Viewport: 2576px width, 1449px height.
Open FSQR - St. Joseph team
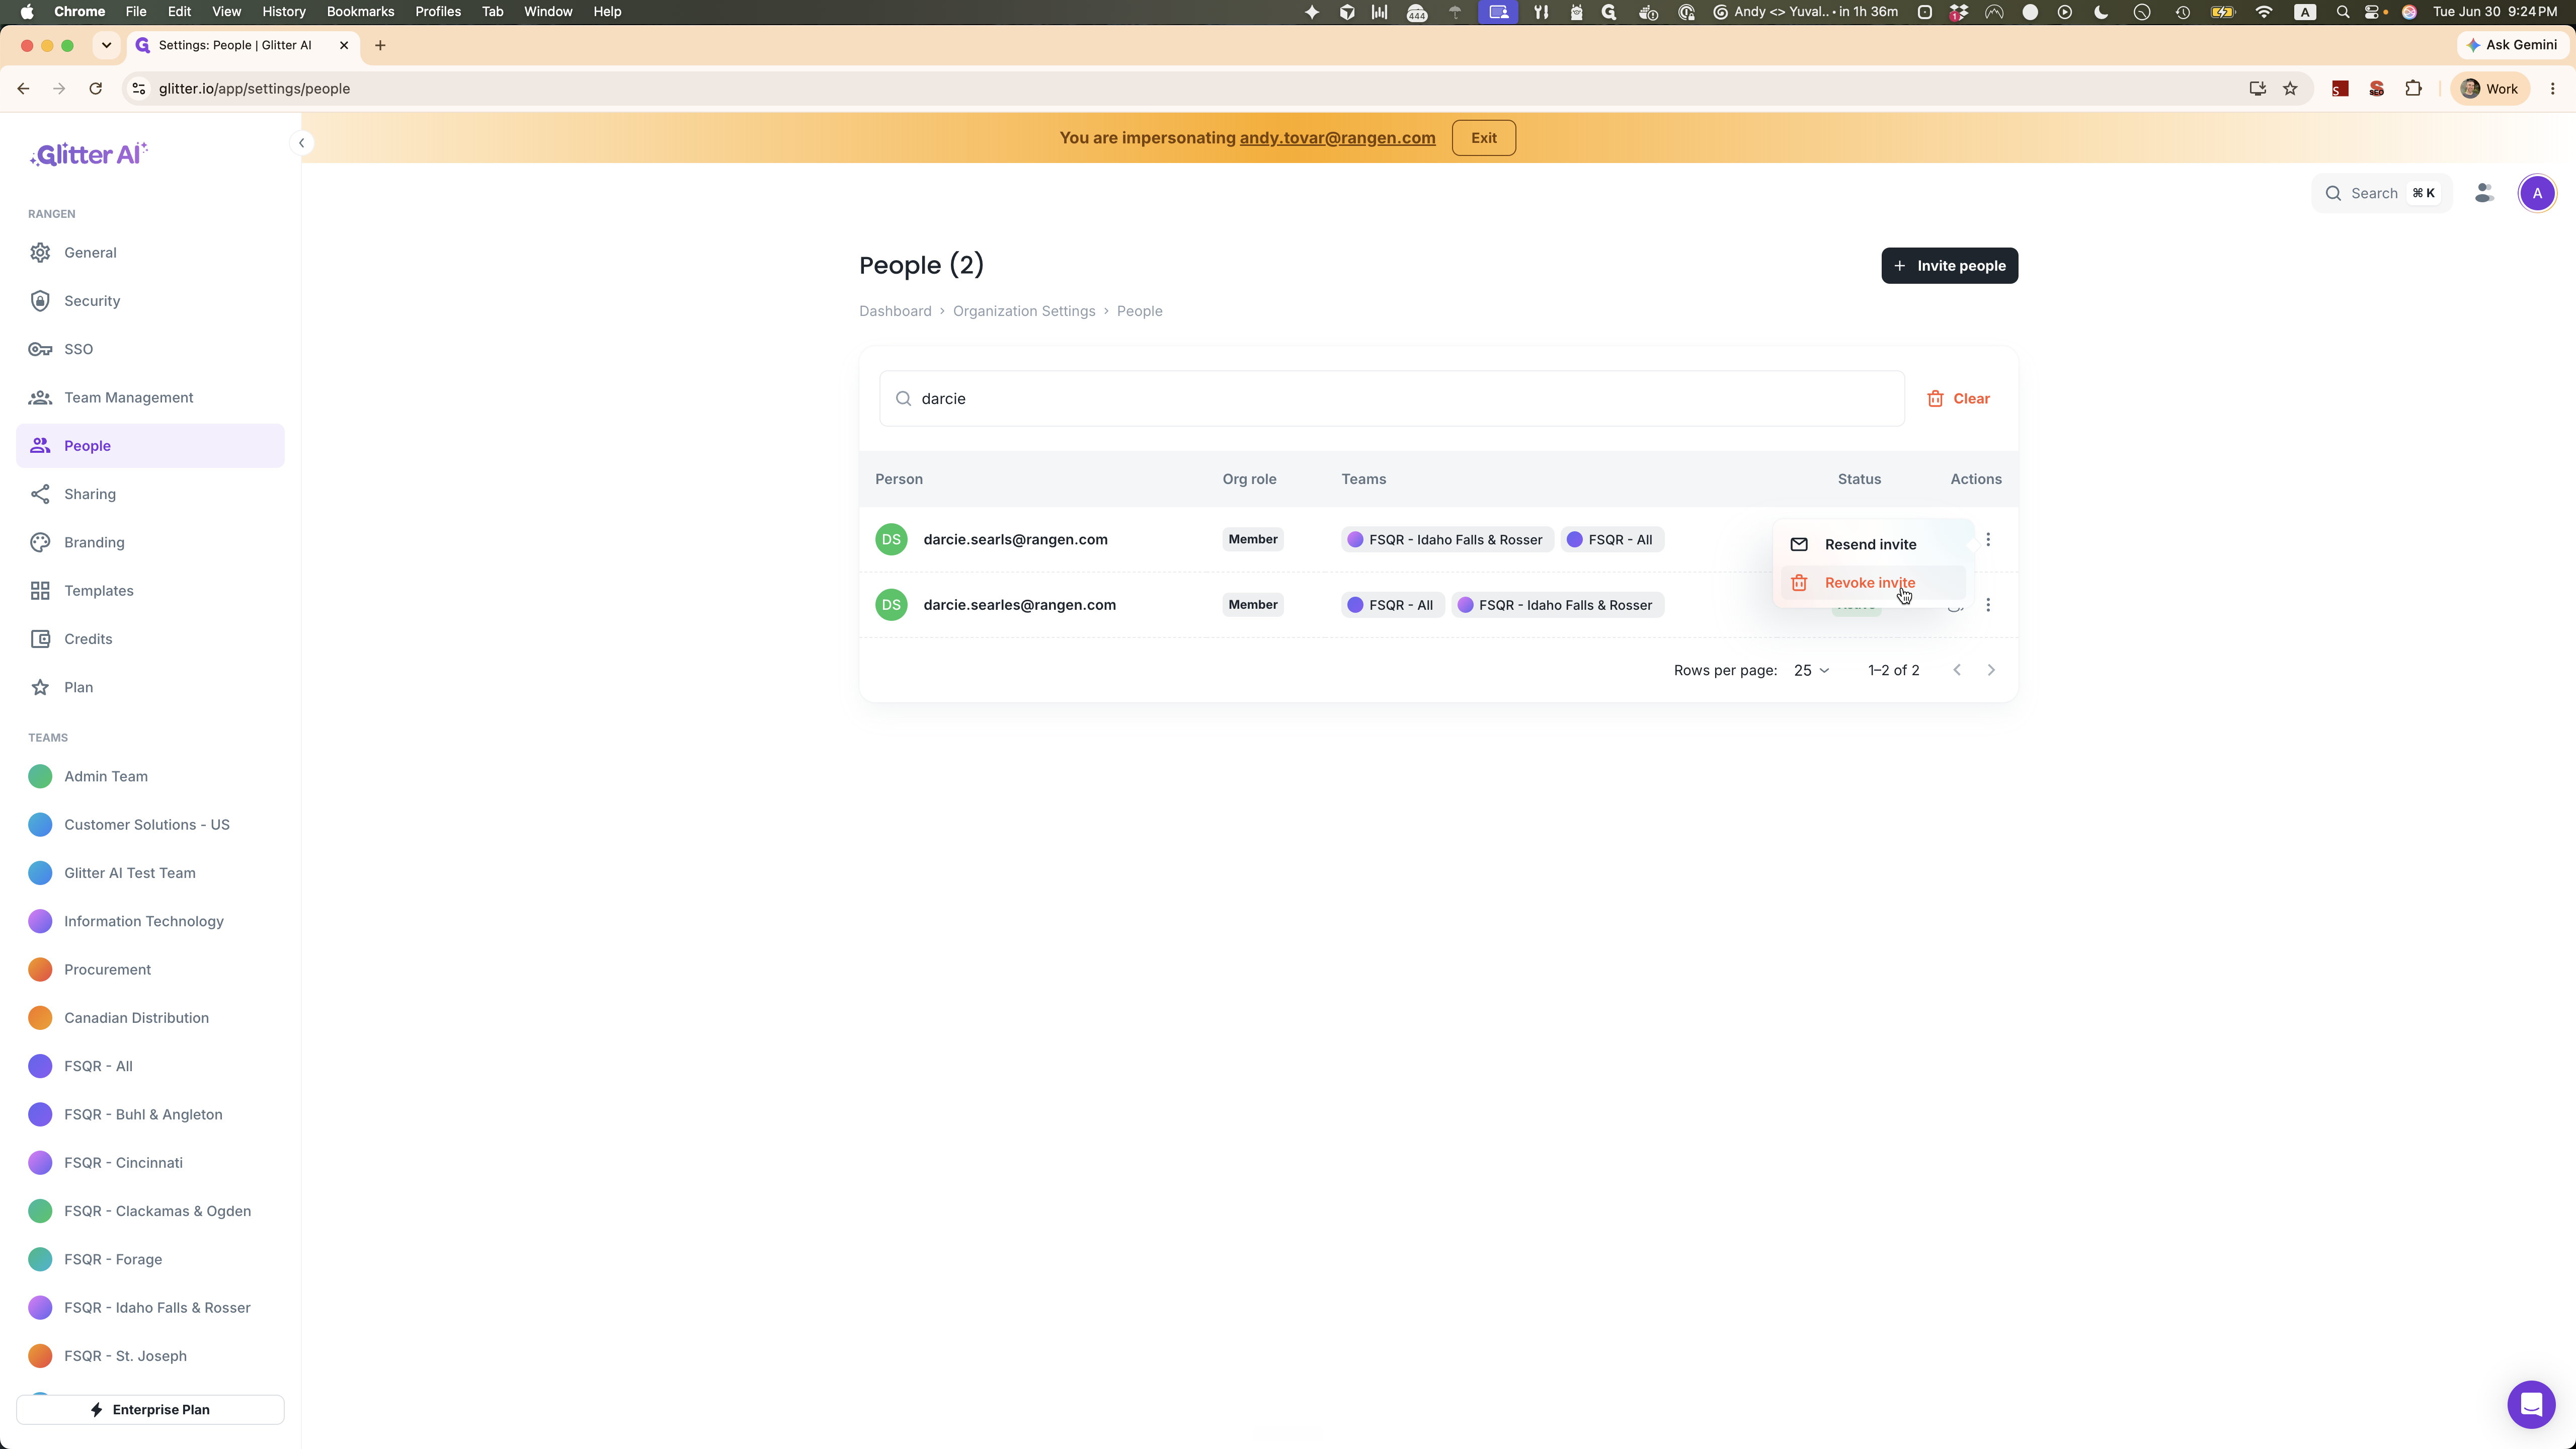pyautogui.click(x=150, y=1356)
